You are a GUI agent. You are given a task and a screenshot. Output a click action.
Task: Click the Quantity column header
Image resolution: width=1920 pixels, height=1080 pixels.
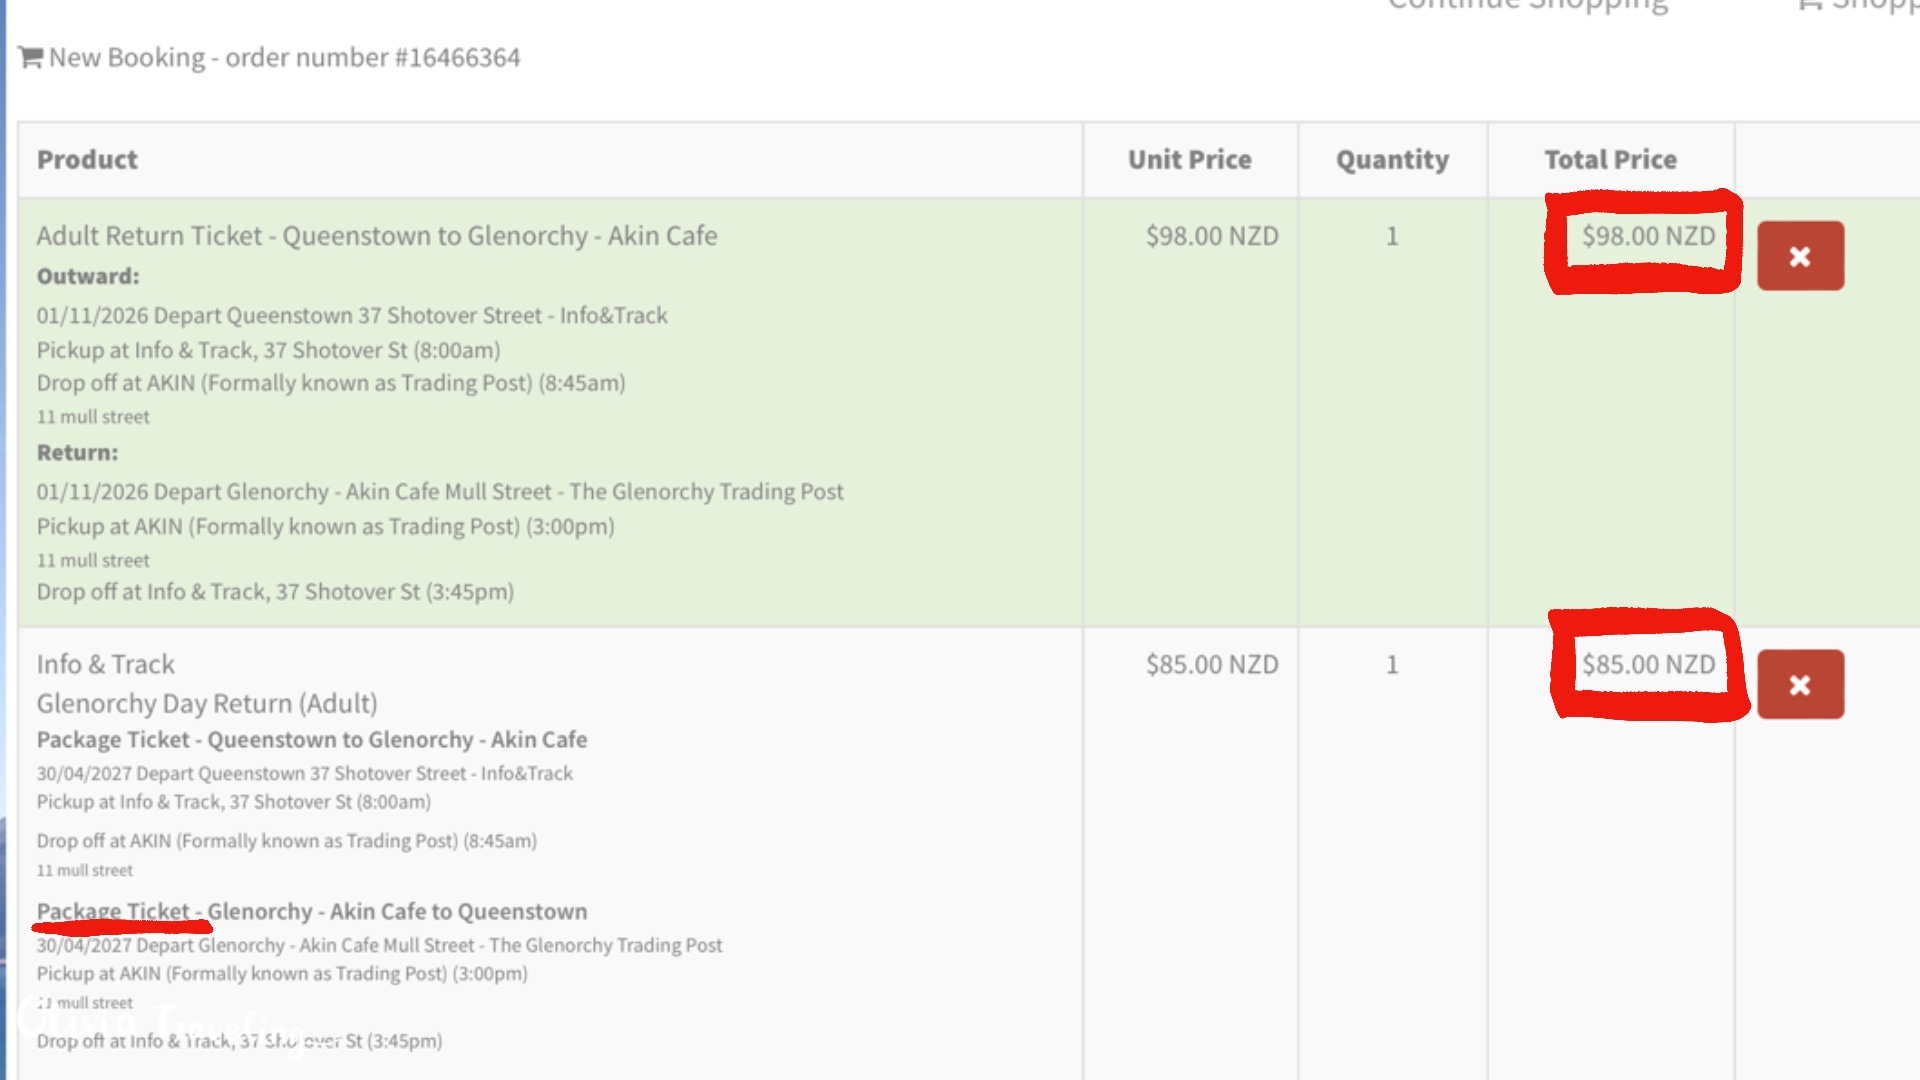(x=1392, y=160)
